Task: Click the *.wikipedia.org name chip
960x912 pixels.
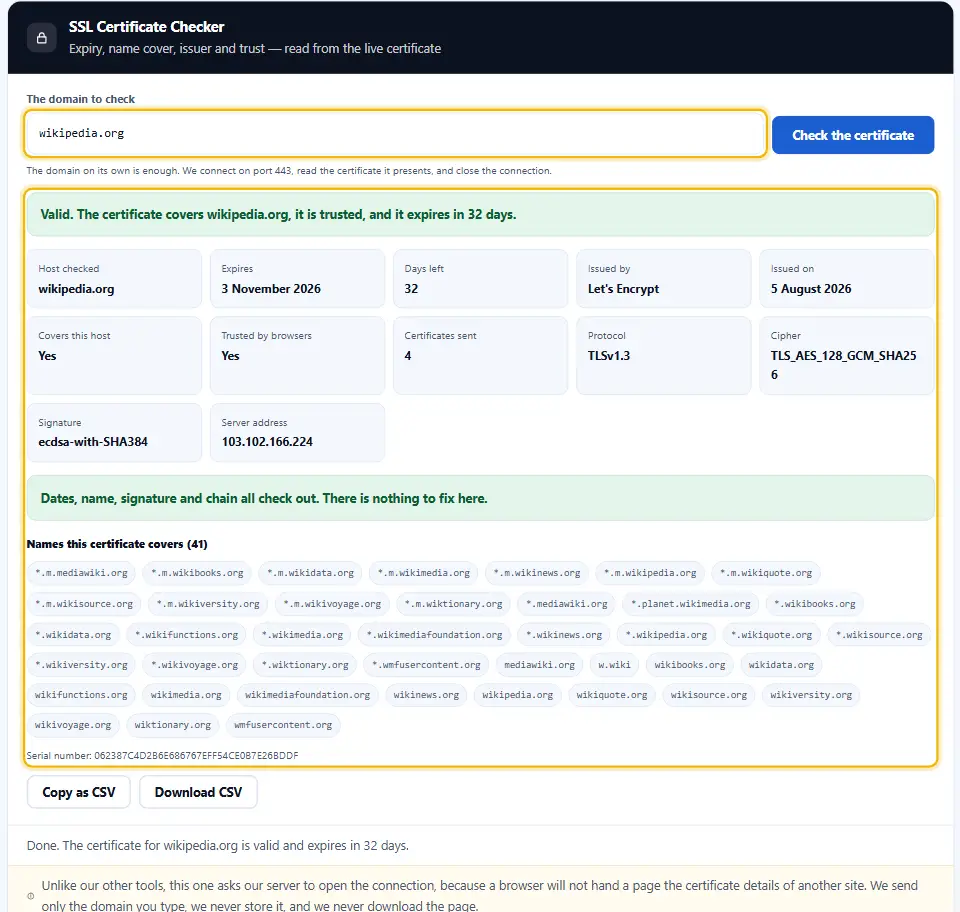Action: point(666,635)
